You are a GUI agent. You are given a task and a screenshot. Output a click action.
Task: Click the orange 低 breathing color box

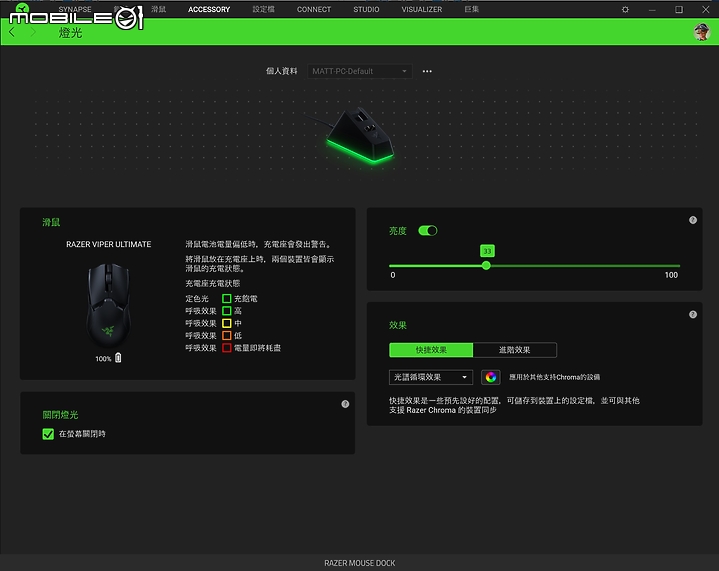(227, 336)
